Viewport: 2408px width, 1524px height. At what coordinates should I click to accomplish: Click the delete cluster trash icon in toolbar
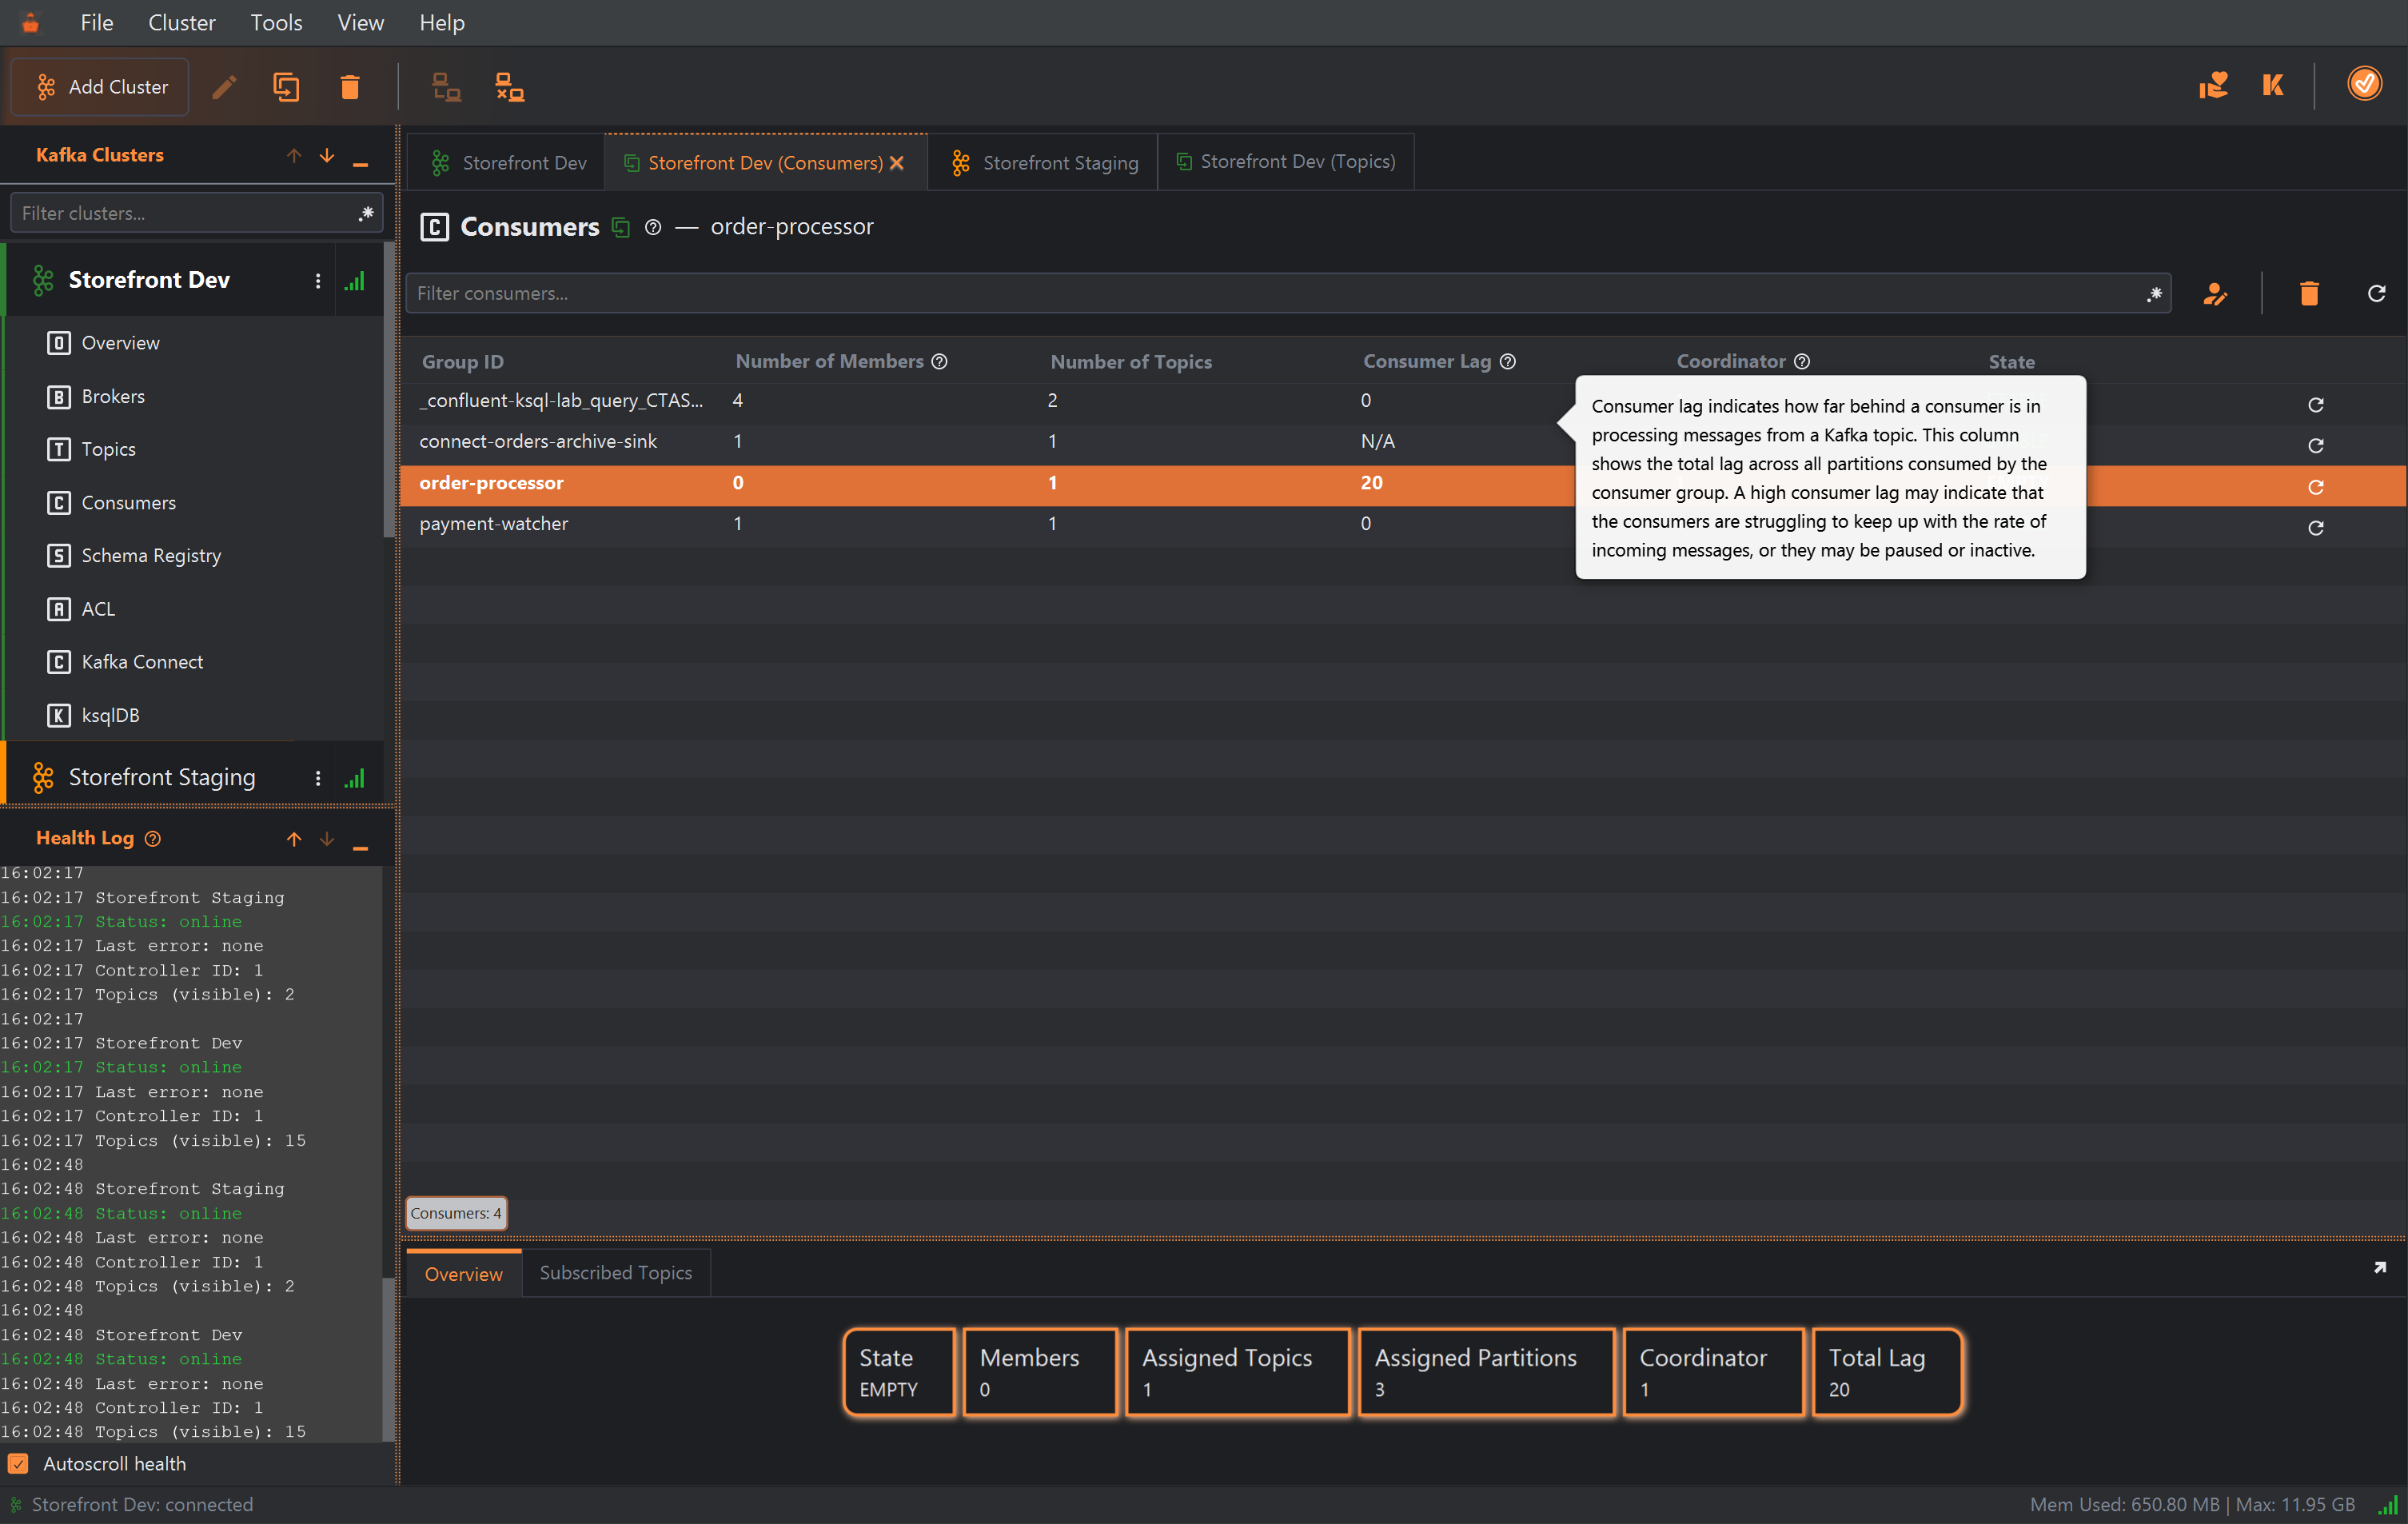click(350, 87)
